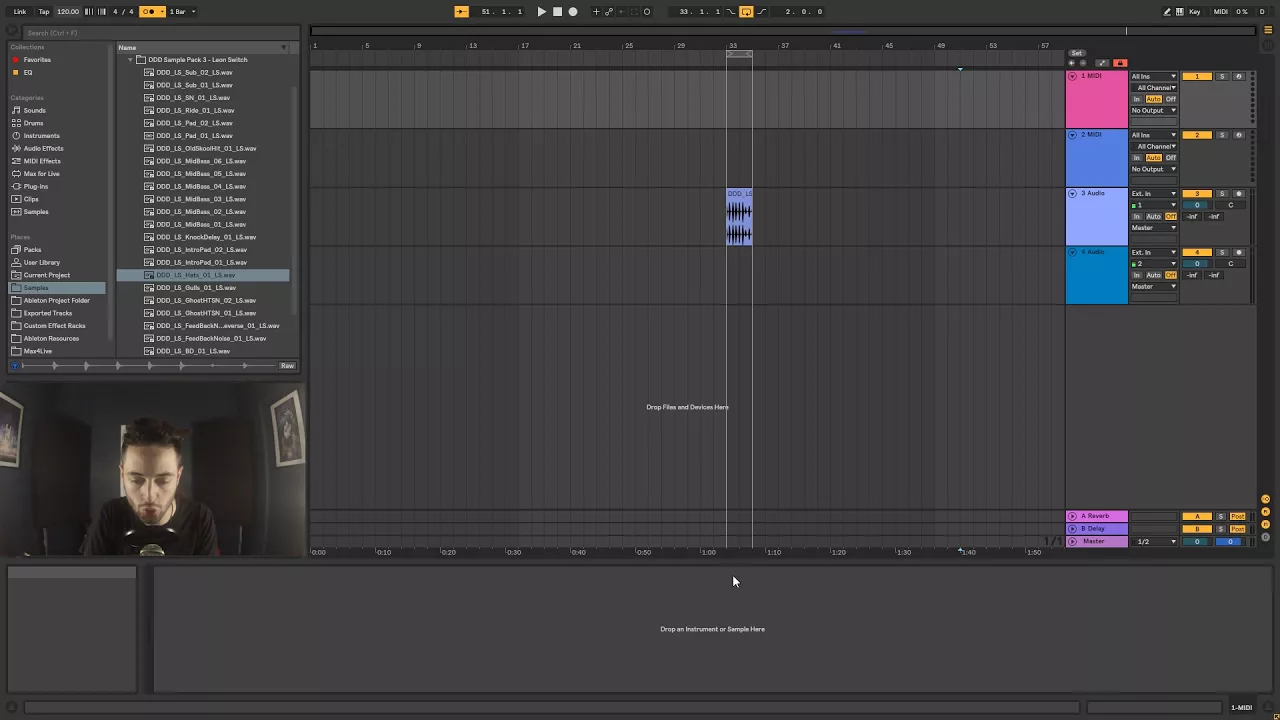1280x720 pixels.
Task: Click the Tap tempo button
Action: pos(44,11)
